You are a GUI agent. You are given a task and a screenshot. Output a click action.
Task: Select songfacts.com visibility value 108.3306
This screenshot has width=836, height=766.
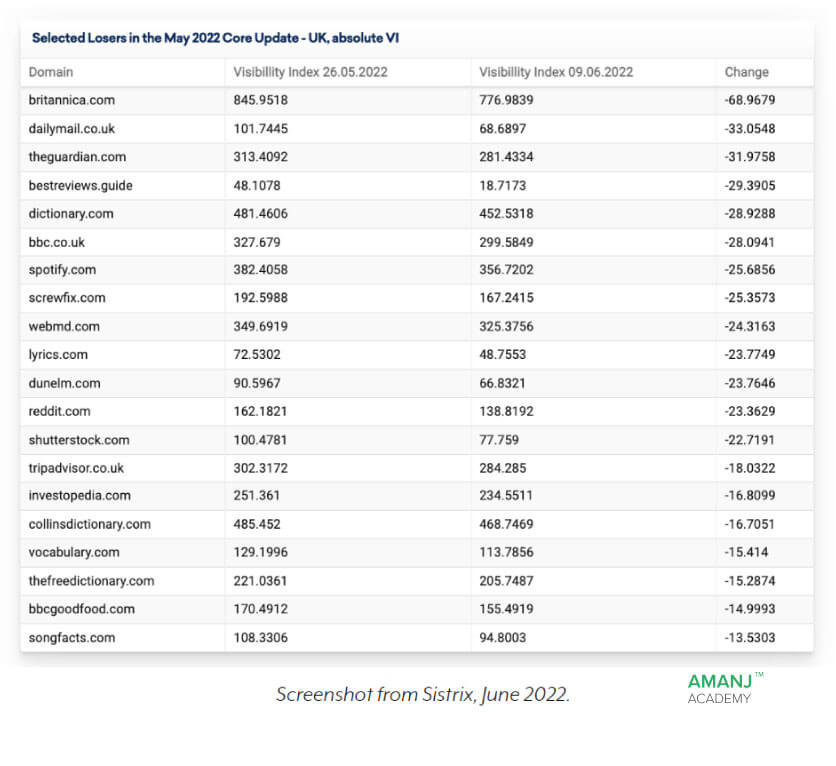260,638
